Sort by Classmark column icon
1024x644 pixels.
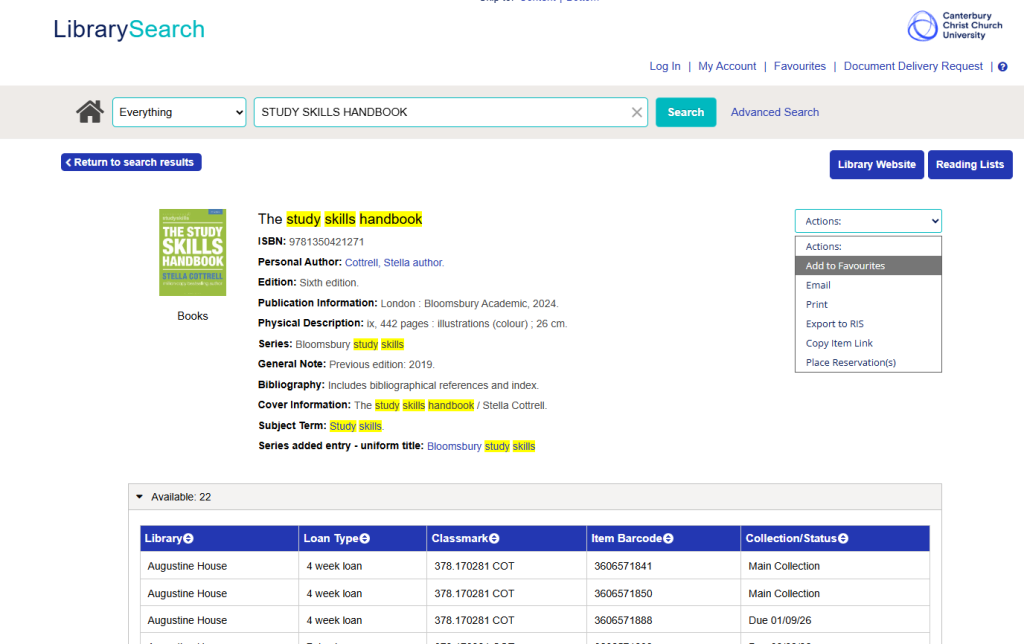pos(494,538)
